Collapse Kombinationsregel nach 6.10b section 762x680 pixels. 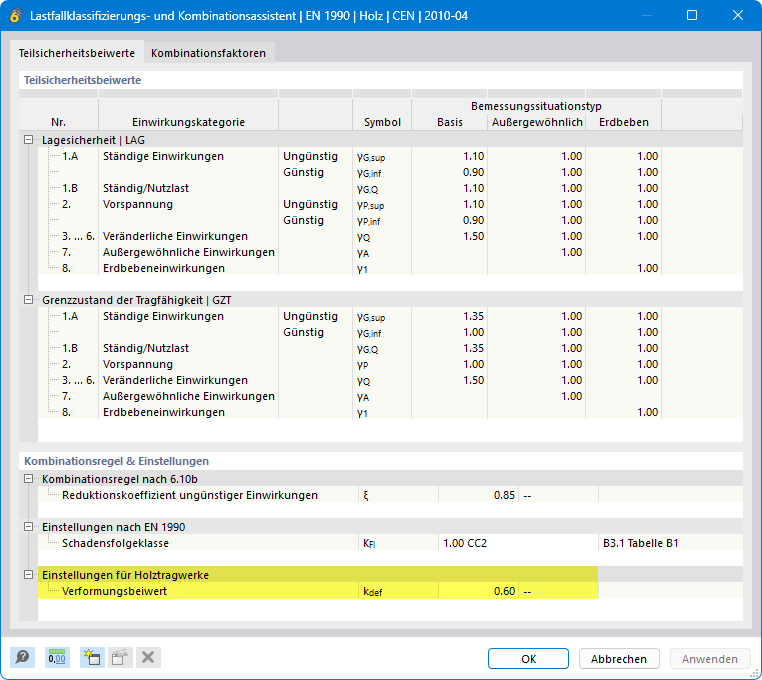pos(29,479)
